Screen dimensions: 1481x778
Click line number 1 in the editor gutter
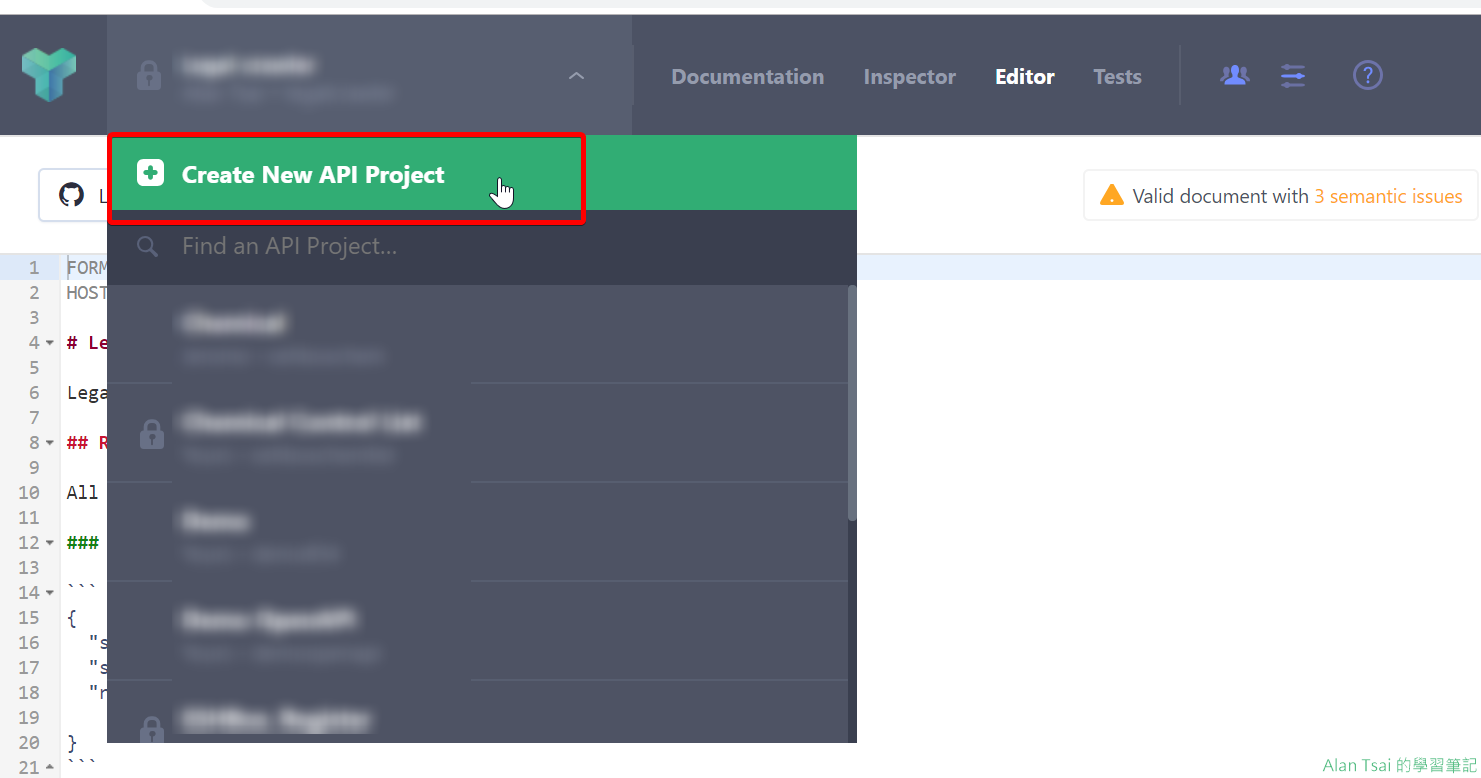tap(34, 268)
